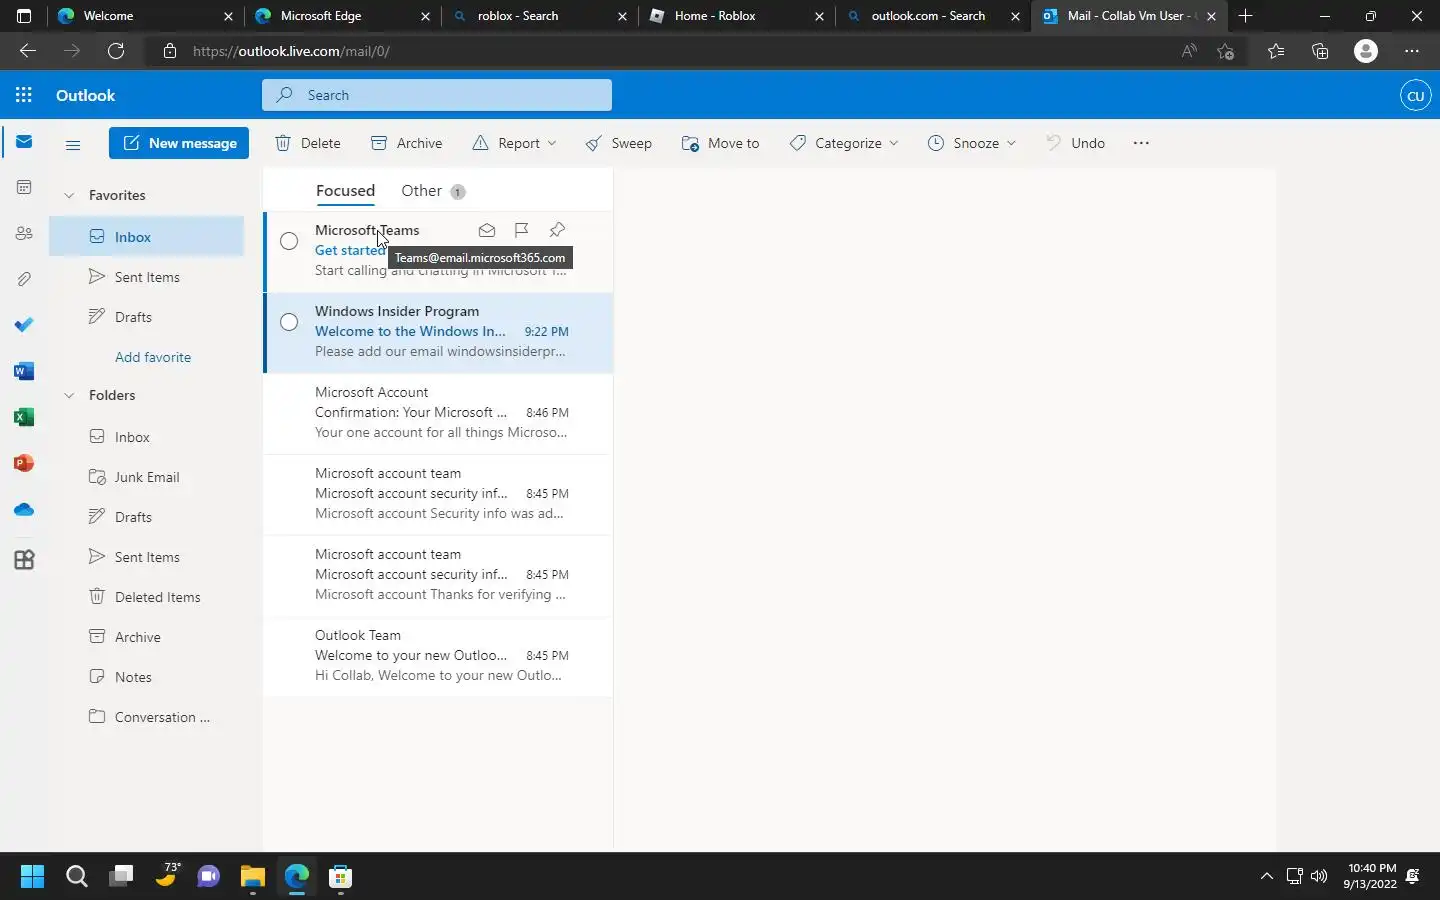Open People contacts from the left rail
This screenshot has width=1440, height=900.
pyautogui.click(x=24, y=233)
